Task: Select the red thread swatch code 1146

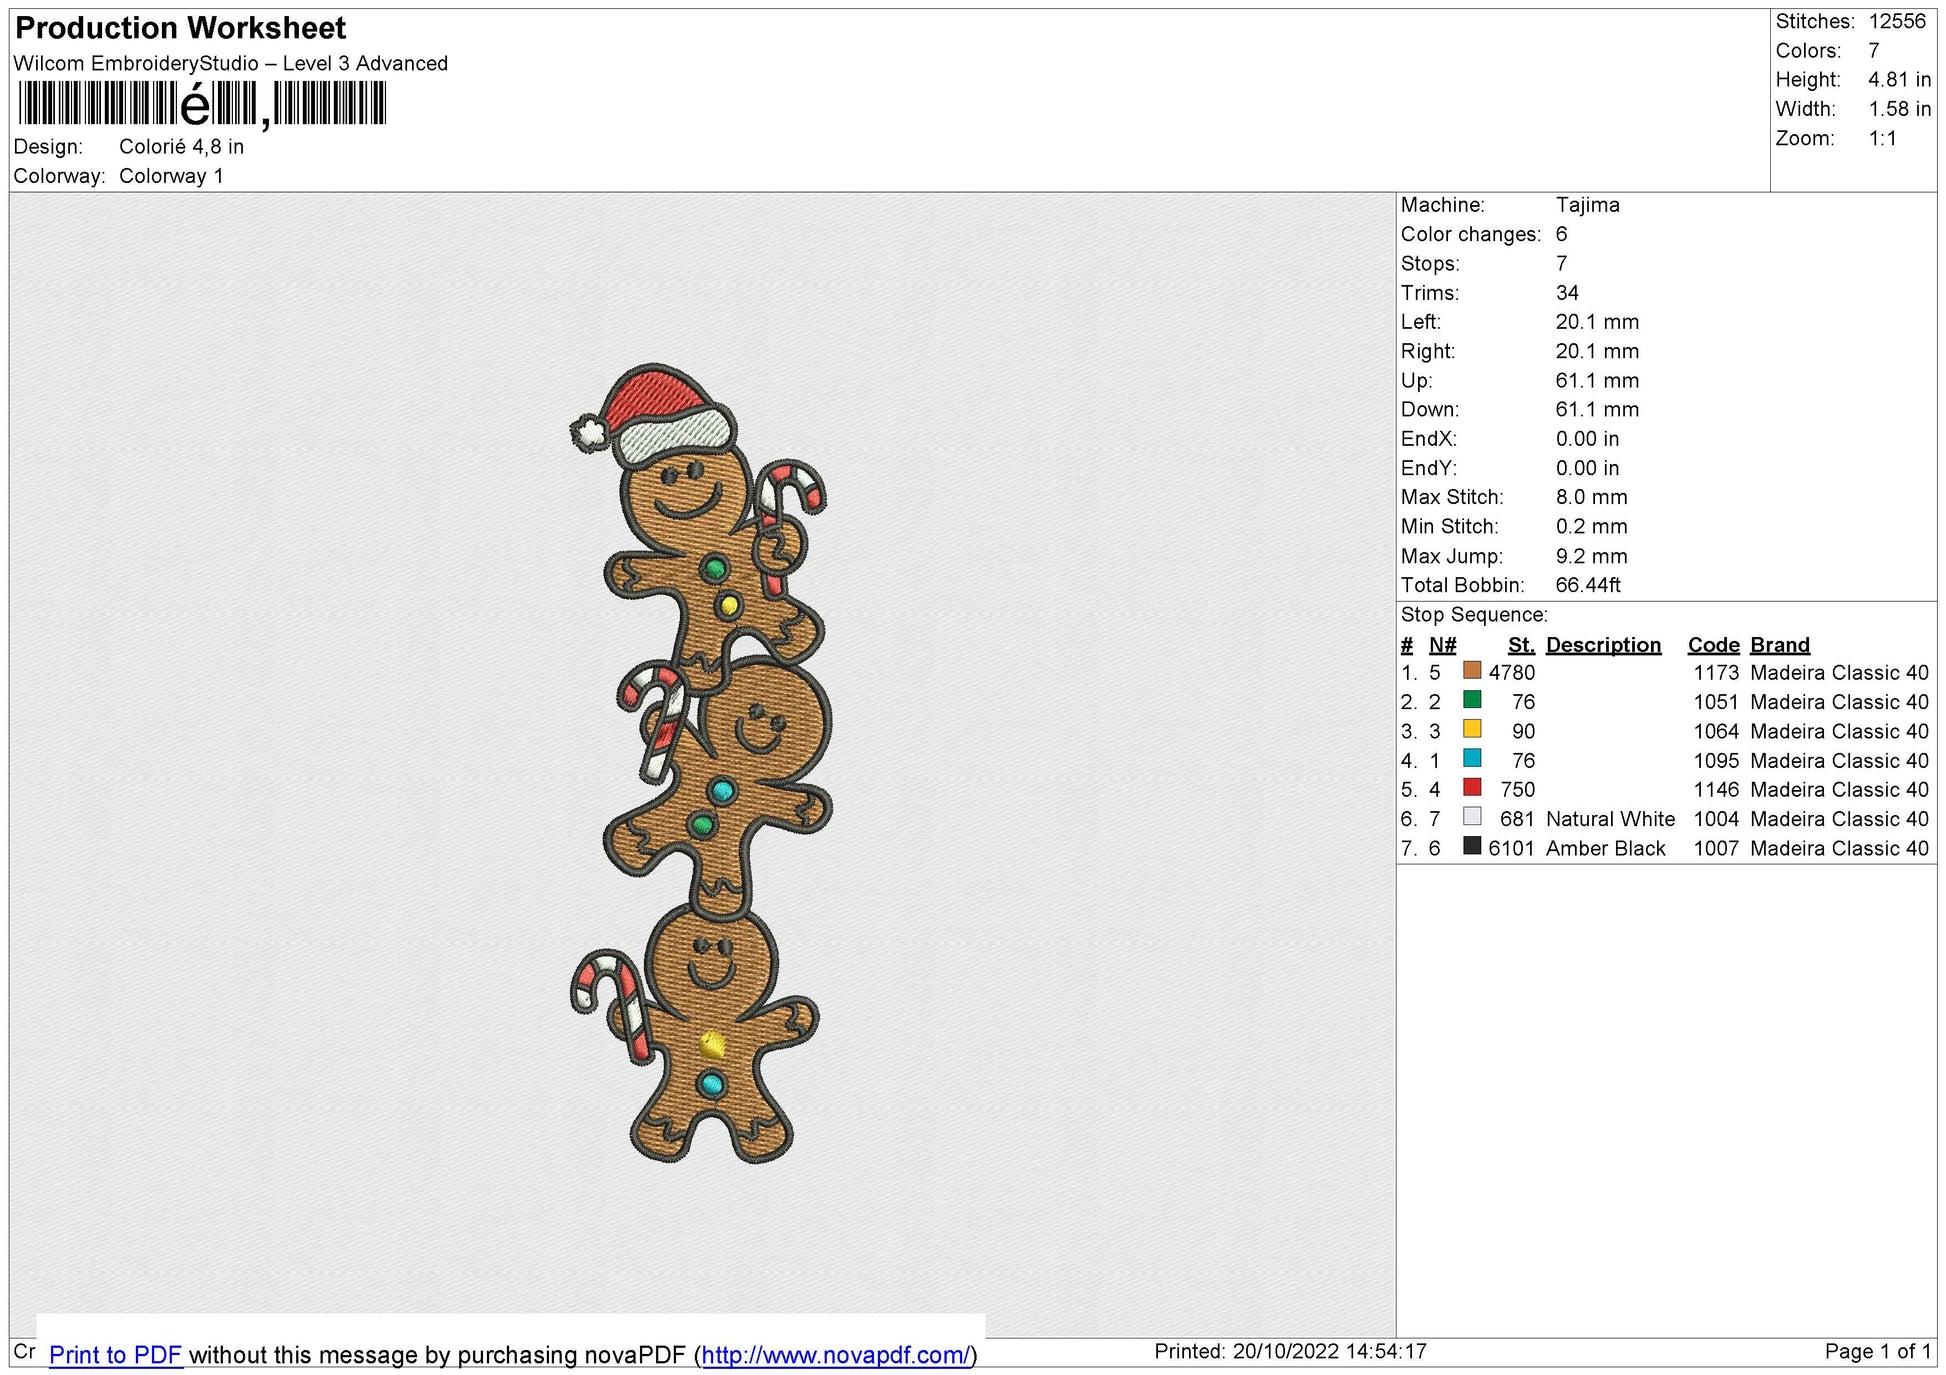Action: pyautogui.click(x=1472, y=787)
